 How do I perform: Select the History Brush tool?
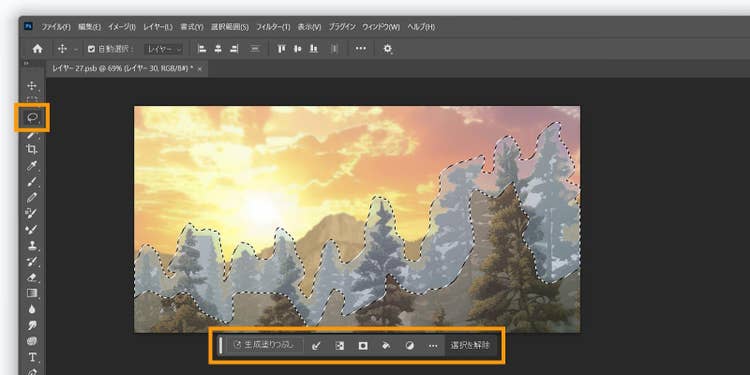[x=32, y=261]
